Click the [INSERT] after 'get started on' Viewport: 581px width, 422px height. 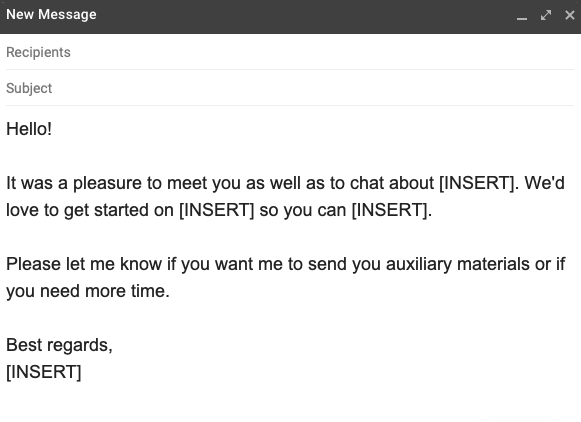pos(216,210)
